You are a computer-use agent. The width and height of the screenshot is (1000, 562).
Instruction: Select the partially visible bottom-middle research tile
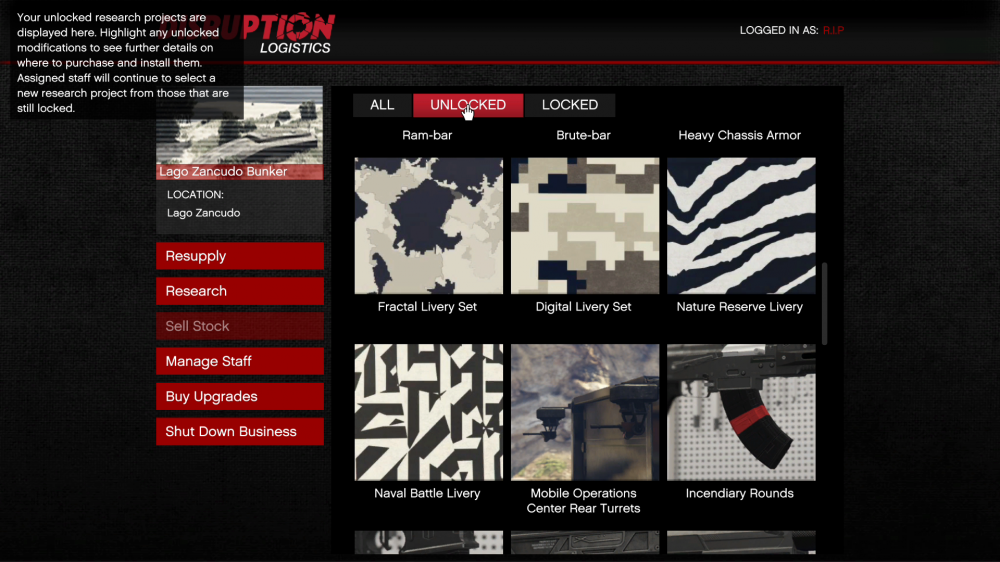[585, 542]
